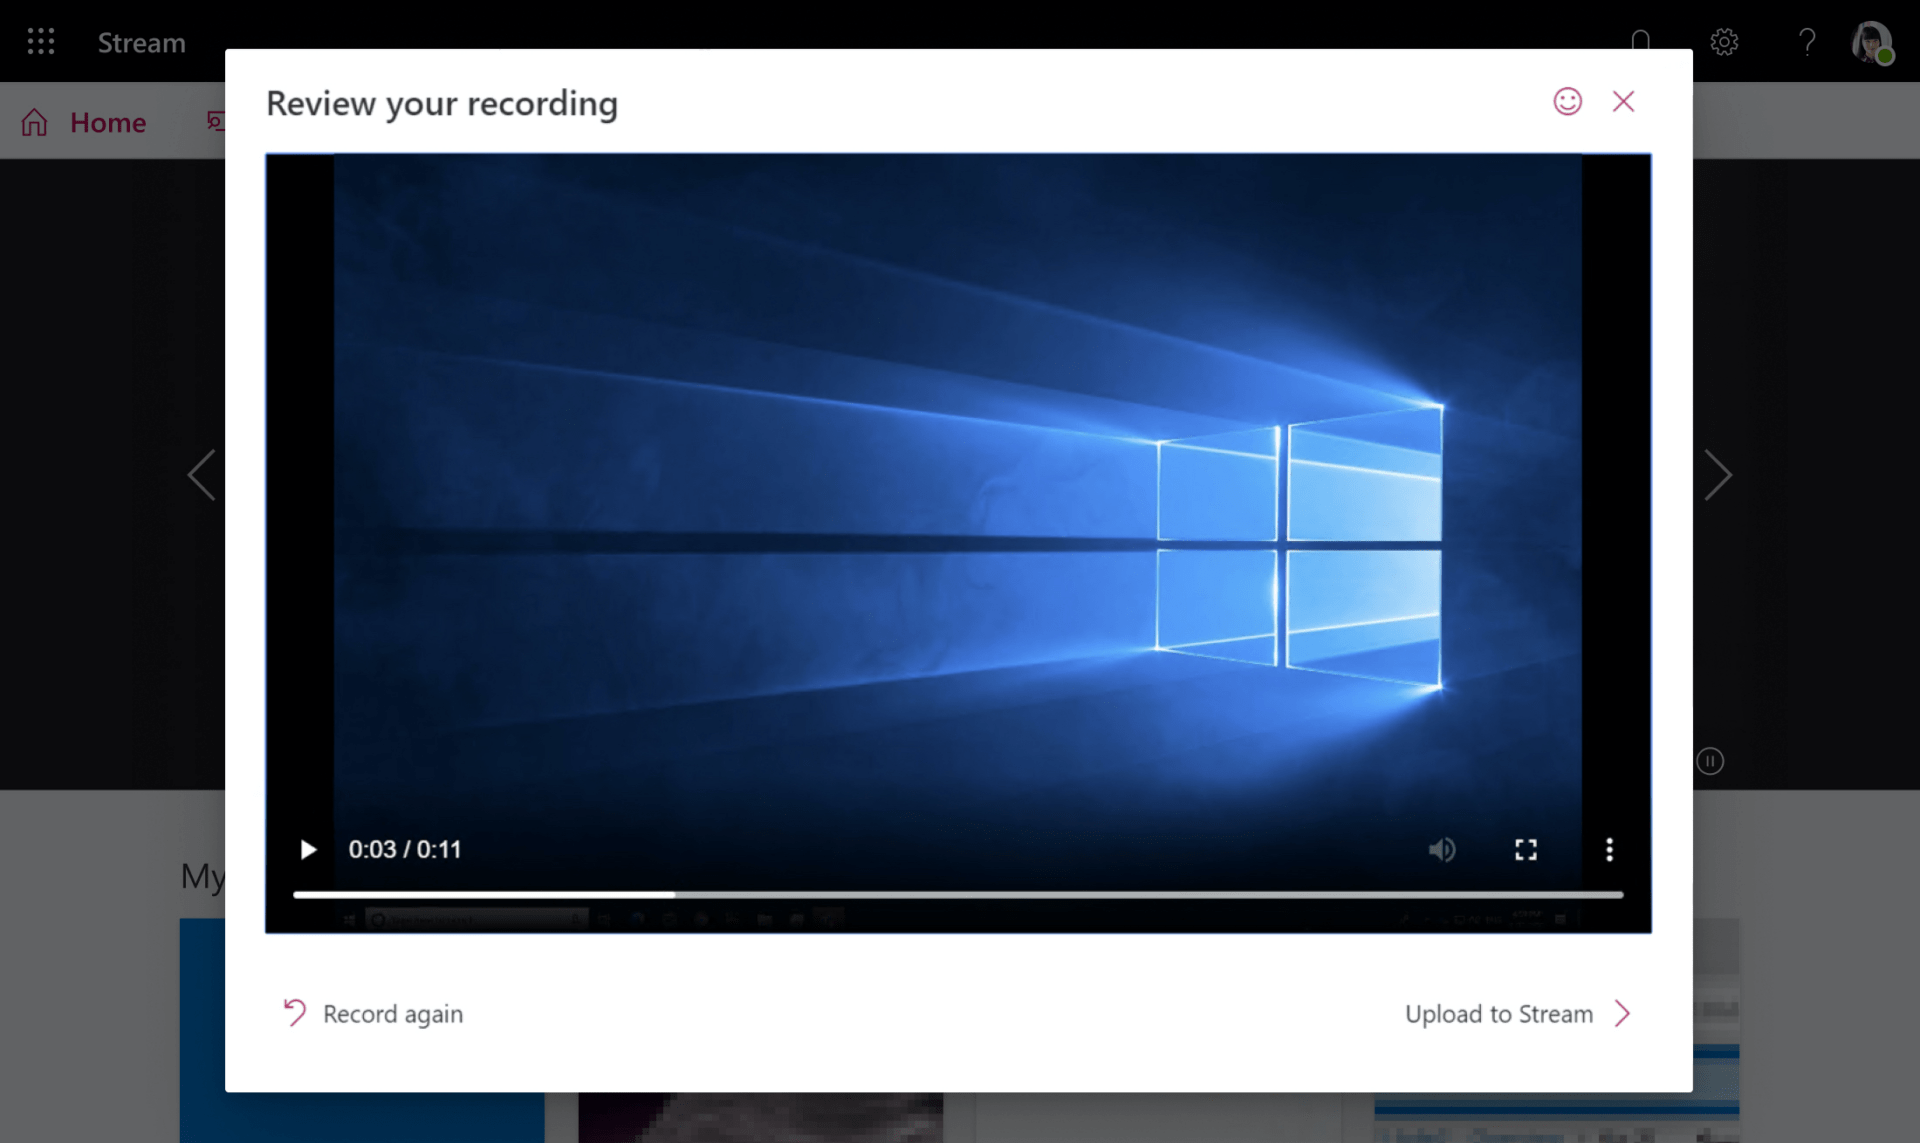The image size is (1920, 1143).
Task: Show previous carousel slide
Action: pos(202,474)
